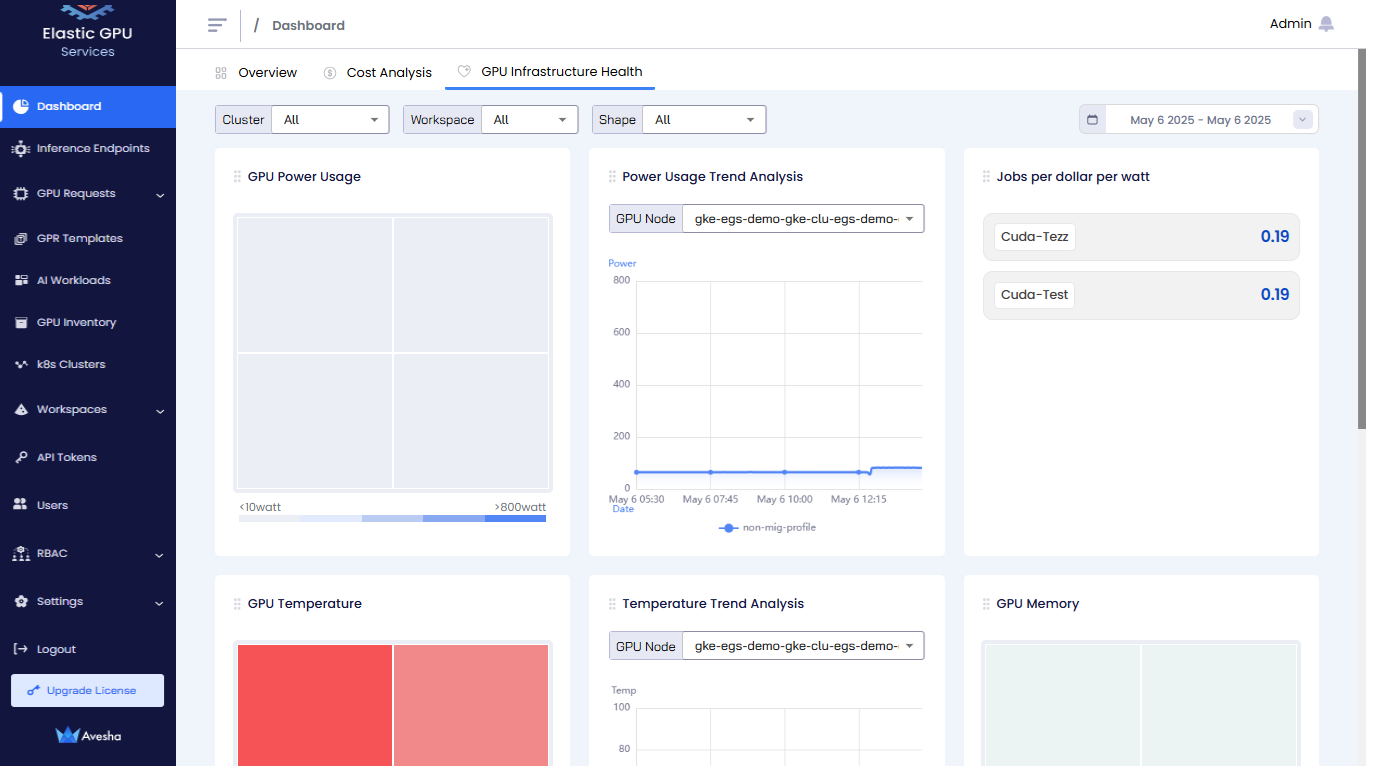The image size is (1375, 766).
Task: Click the GPU Inventory sidebar icon
Action: coord(21,322)
